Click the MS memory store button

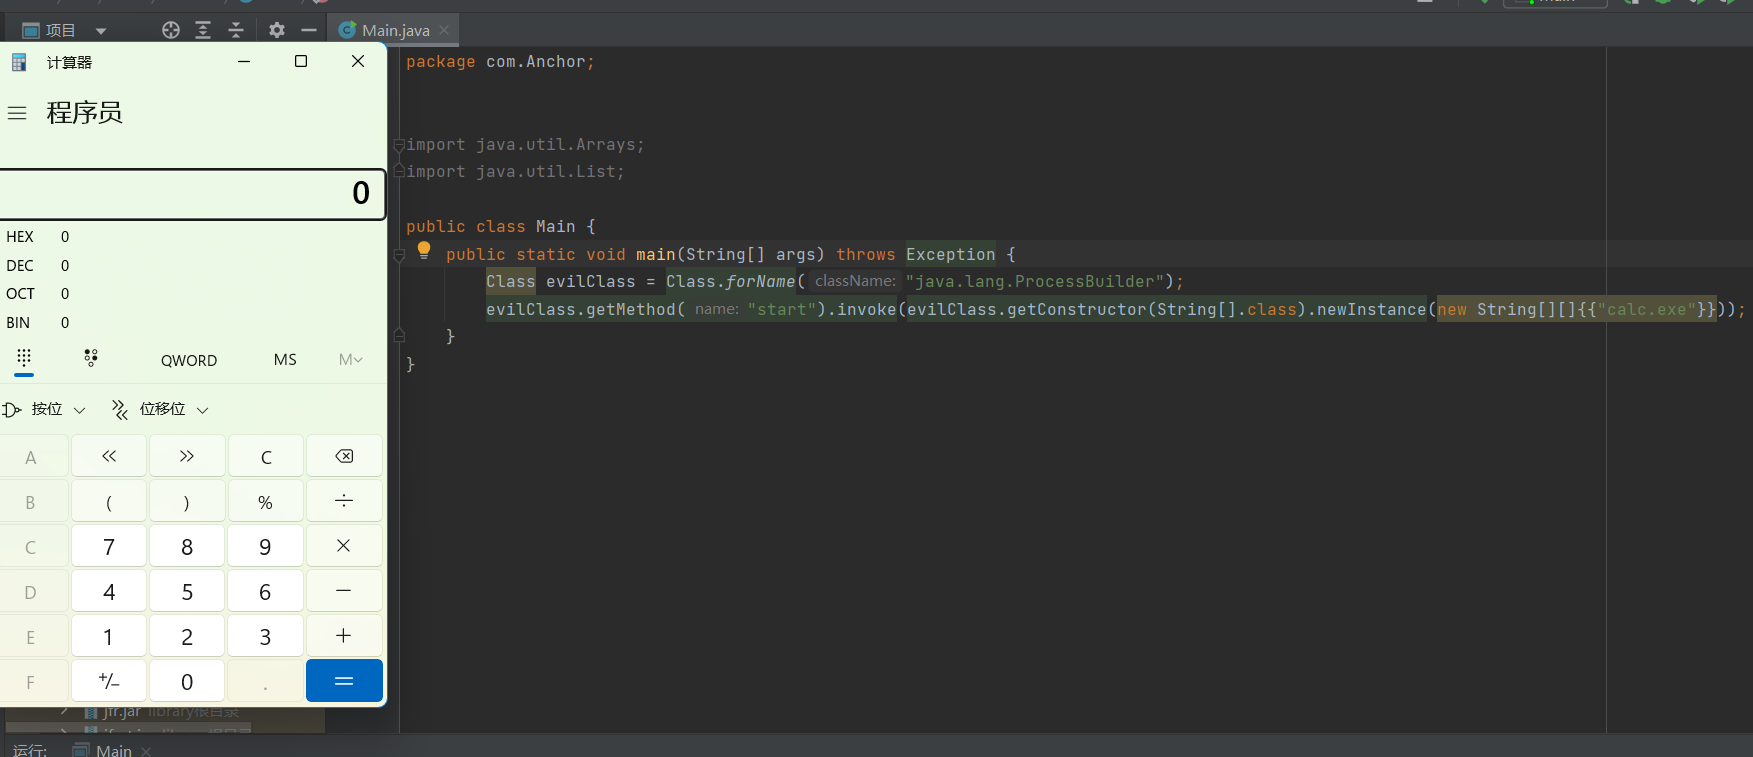click(x=285, y=360)
